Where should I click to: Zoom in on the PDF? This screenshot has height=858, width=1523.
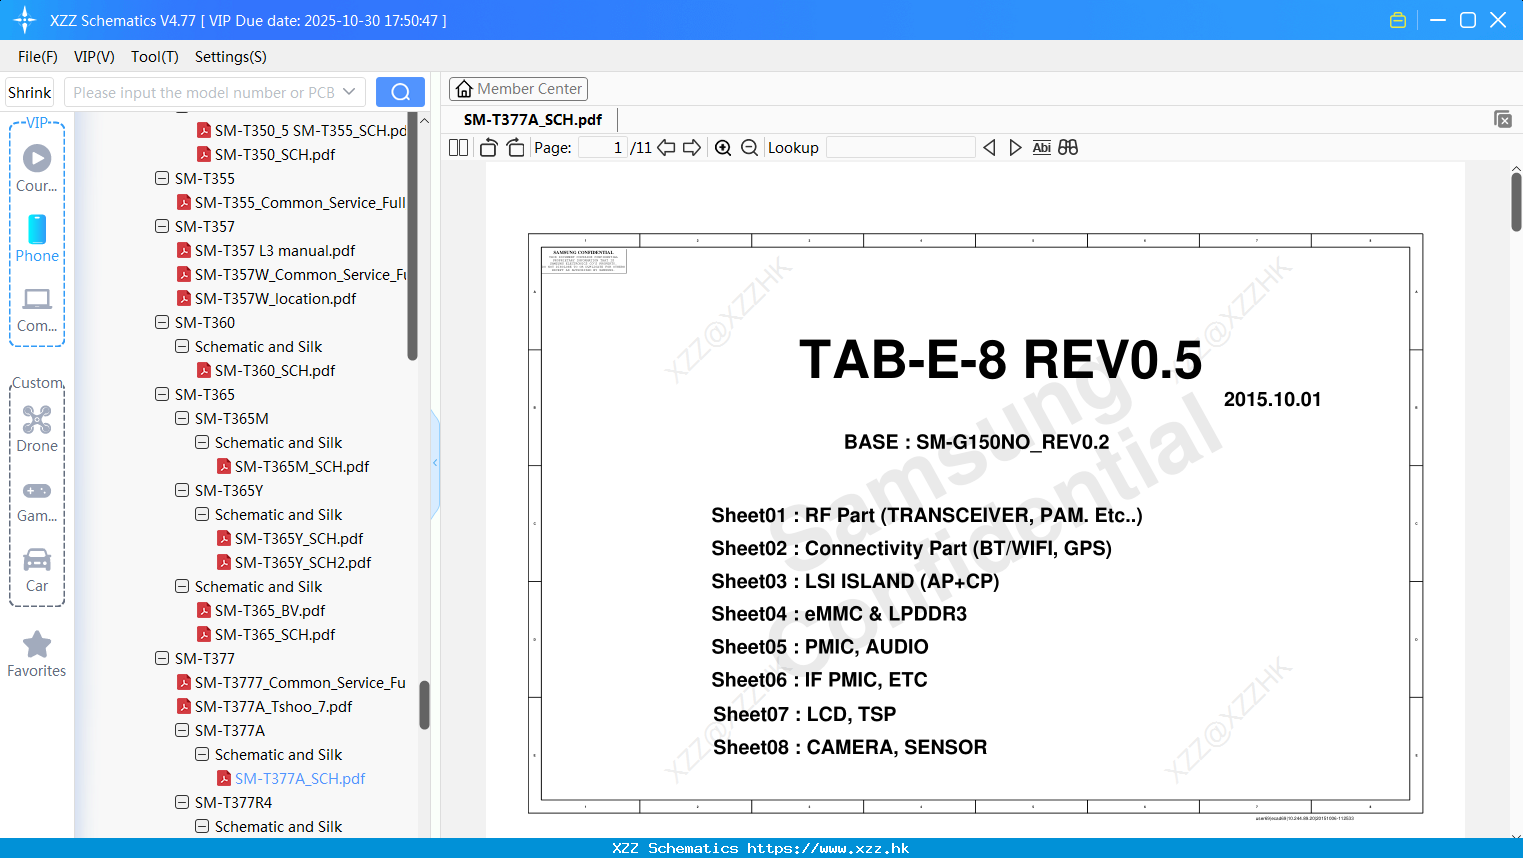[x=723, y=147]
